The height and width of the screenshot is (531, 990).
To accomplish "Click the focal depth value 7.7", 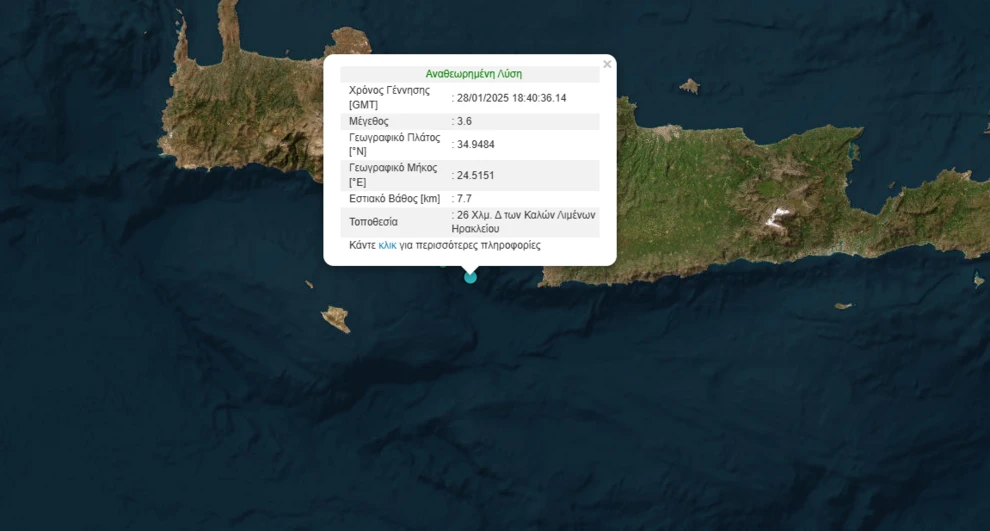I will (463, 198).
